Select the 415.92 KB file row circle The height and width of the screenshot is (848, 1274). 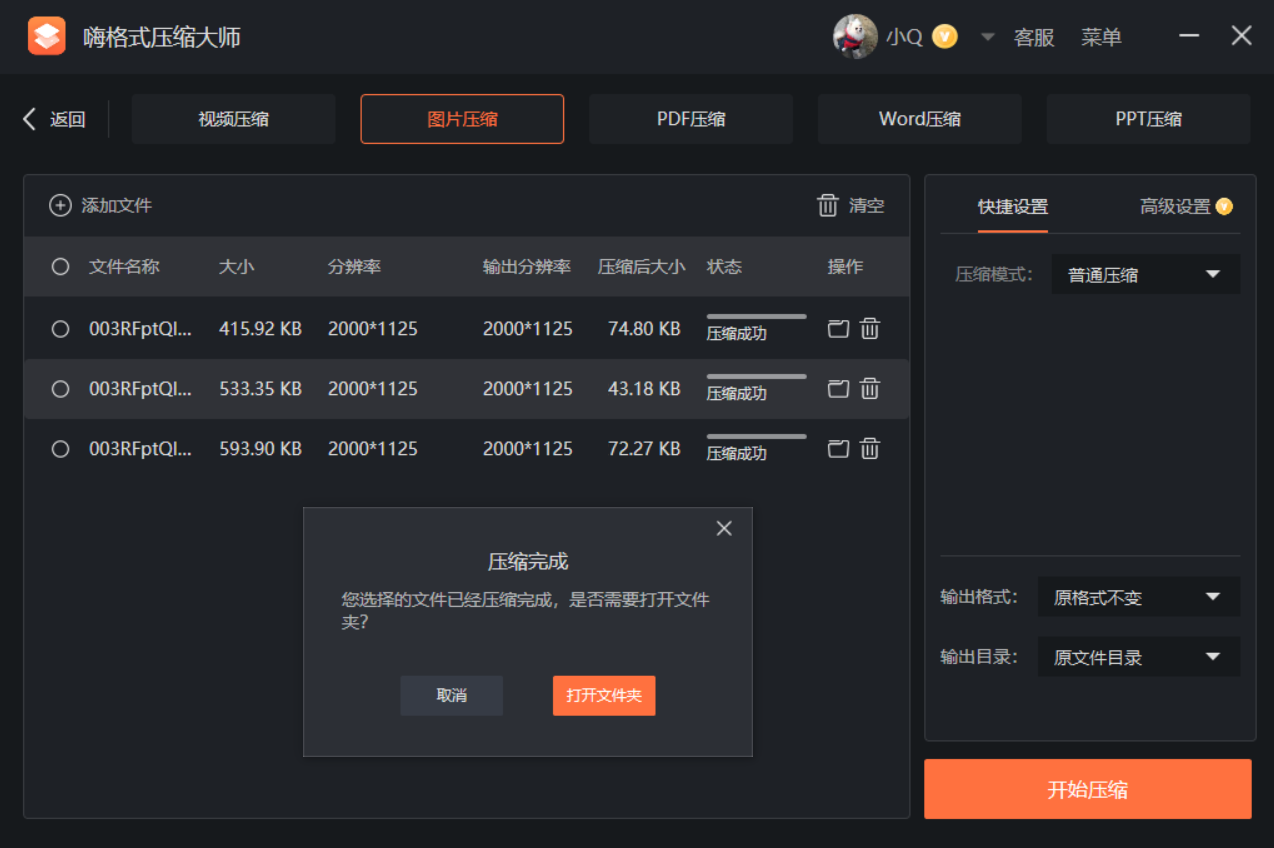tap(60, 329)
